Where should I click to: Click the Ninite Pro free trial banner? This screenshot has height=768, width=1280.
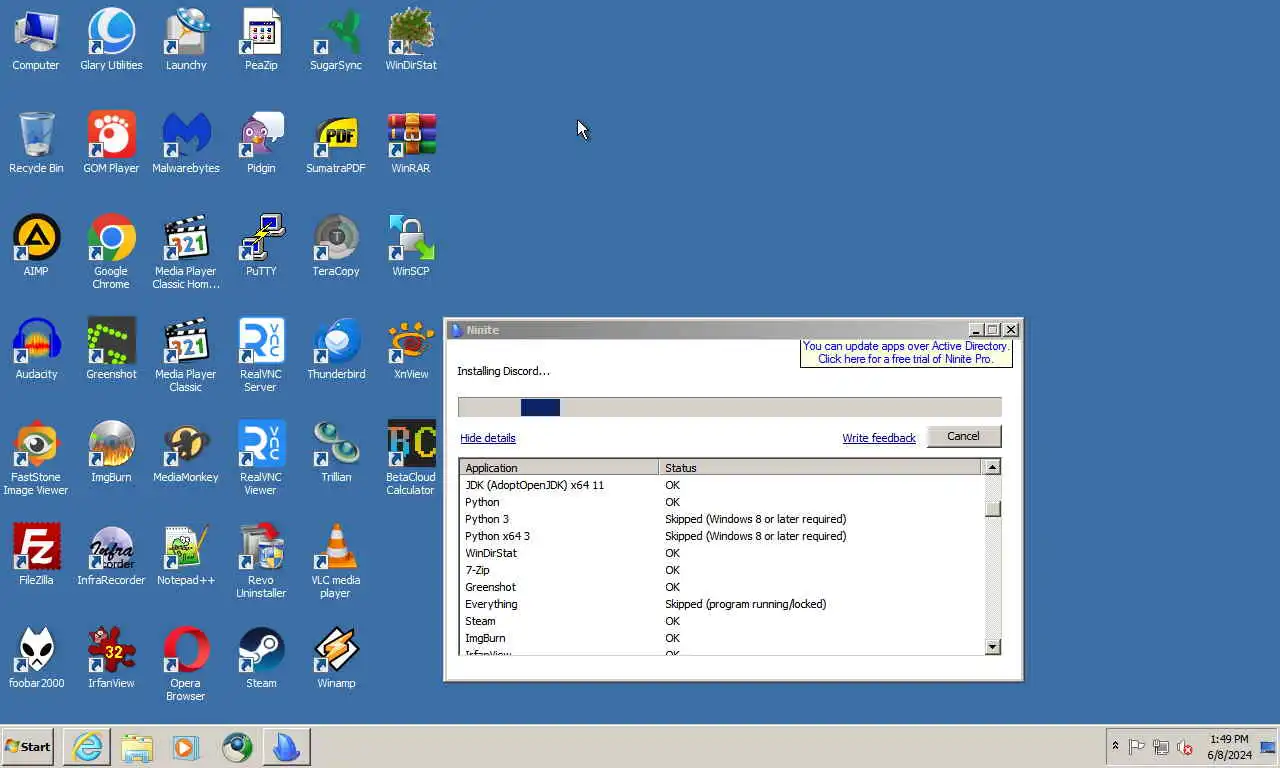point(906,353)
